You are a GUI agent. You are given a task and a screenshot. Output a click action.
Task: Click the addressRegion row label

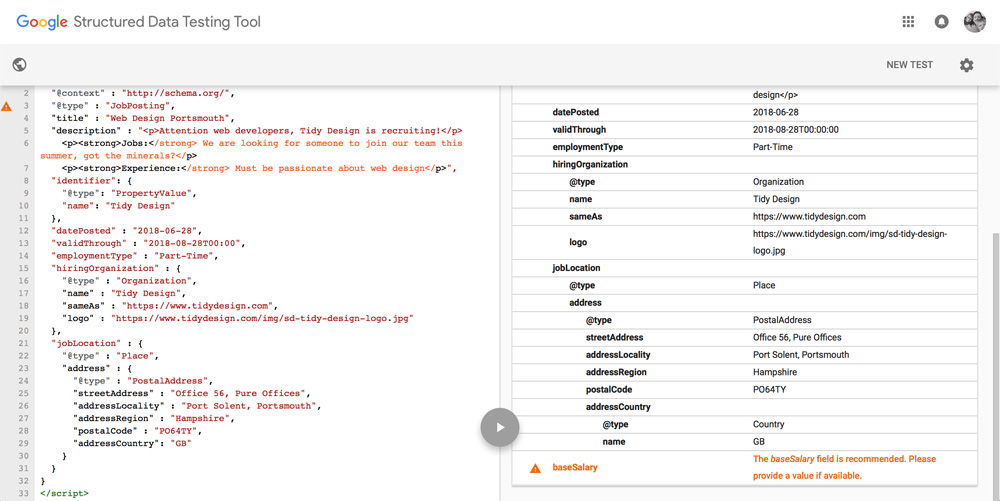click(616, 372)
